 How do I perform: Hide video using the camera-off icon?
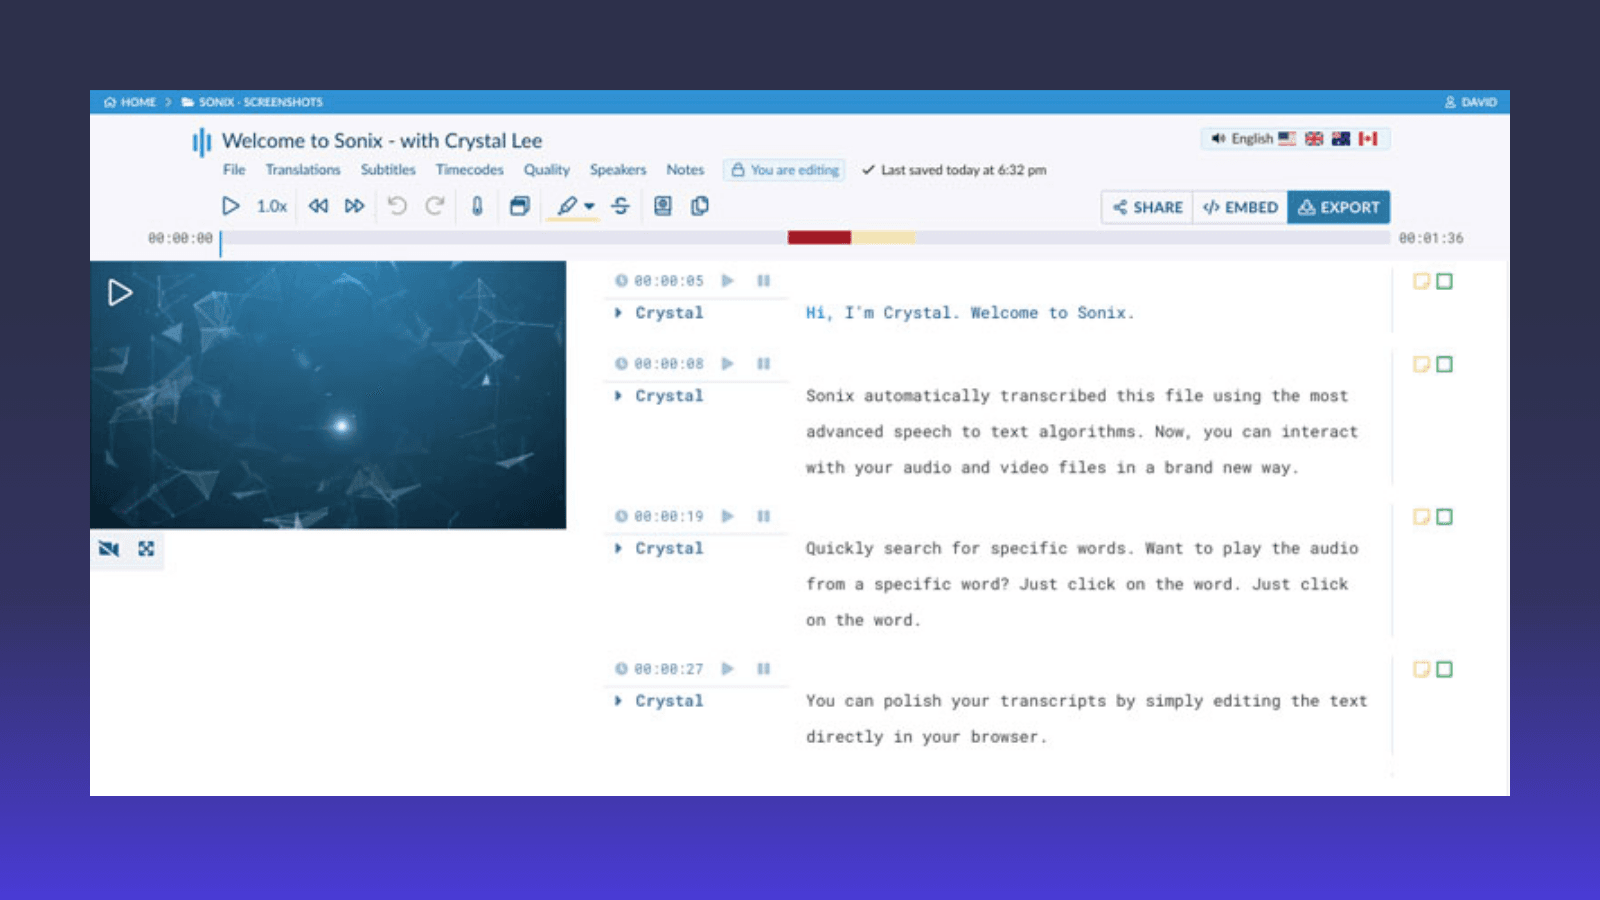[109, 549]
